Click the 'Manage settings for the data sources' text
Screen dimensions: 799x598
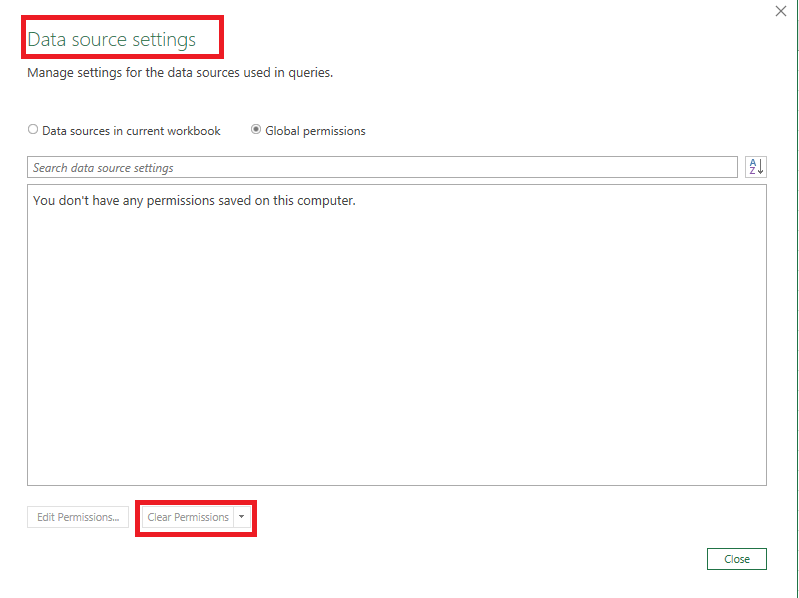click(x=180, y=73)
